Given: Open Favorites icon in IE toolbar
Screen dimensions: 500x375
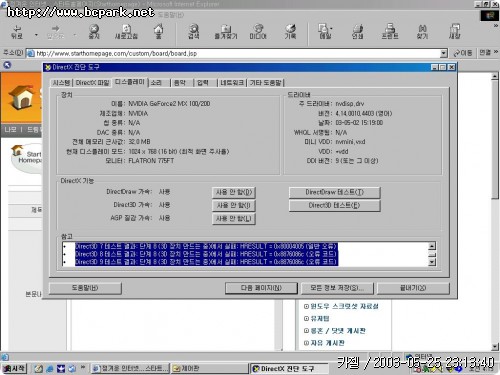Looking at the screenshot, I should pos(226,32).
